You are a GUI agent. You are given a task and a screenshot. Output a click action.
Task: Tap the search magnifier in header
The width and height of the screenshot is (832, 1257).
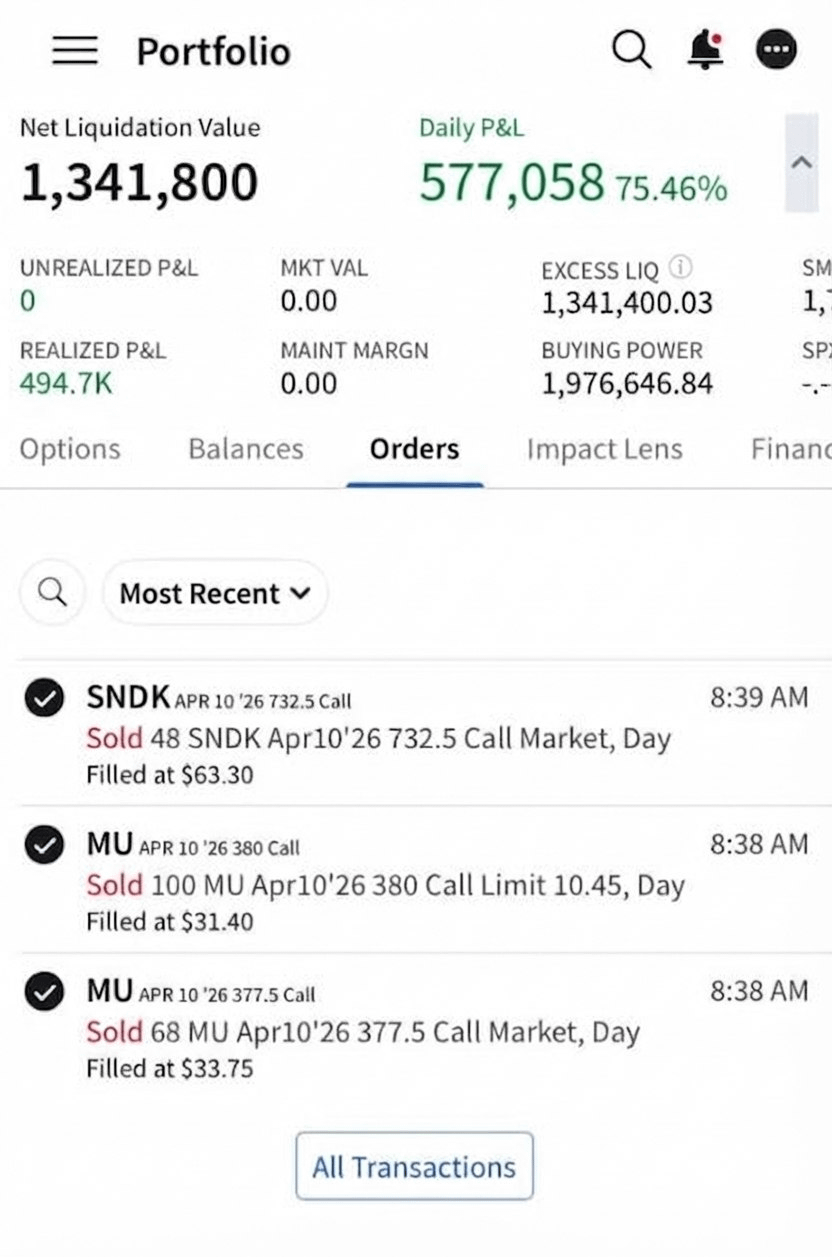coord(631,50)
